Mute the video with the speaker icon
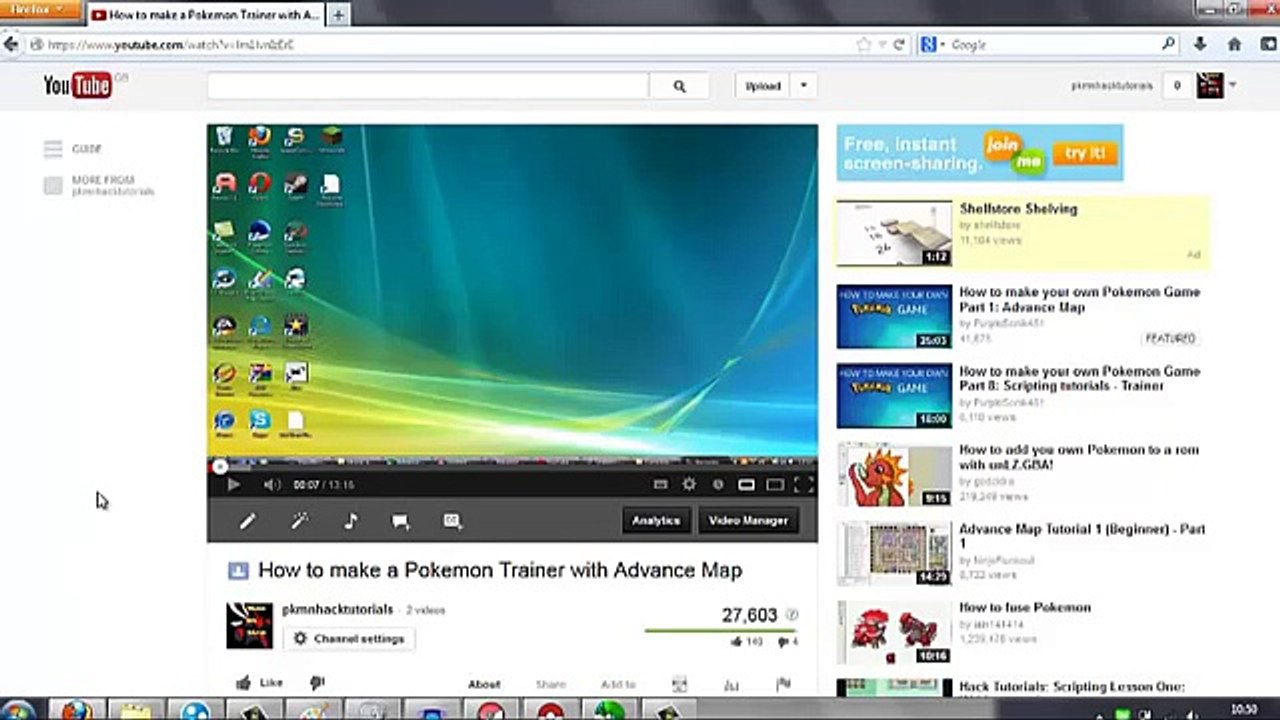This screenshot has height=720, width=1280. tap(272, 485)
